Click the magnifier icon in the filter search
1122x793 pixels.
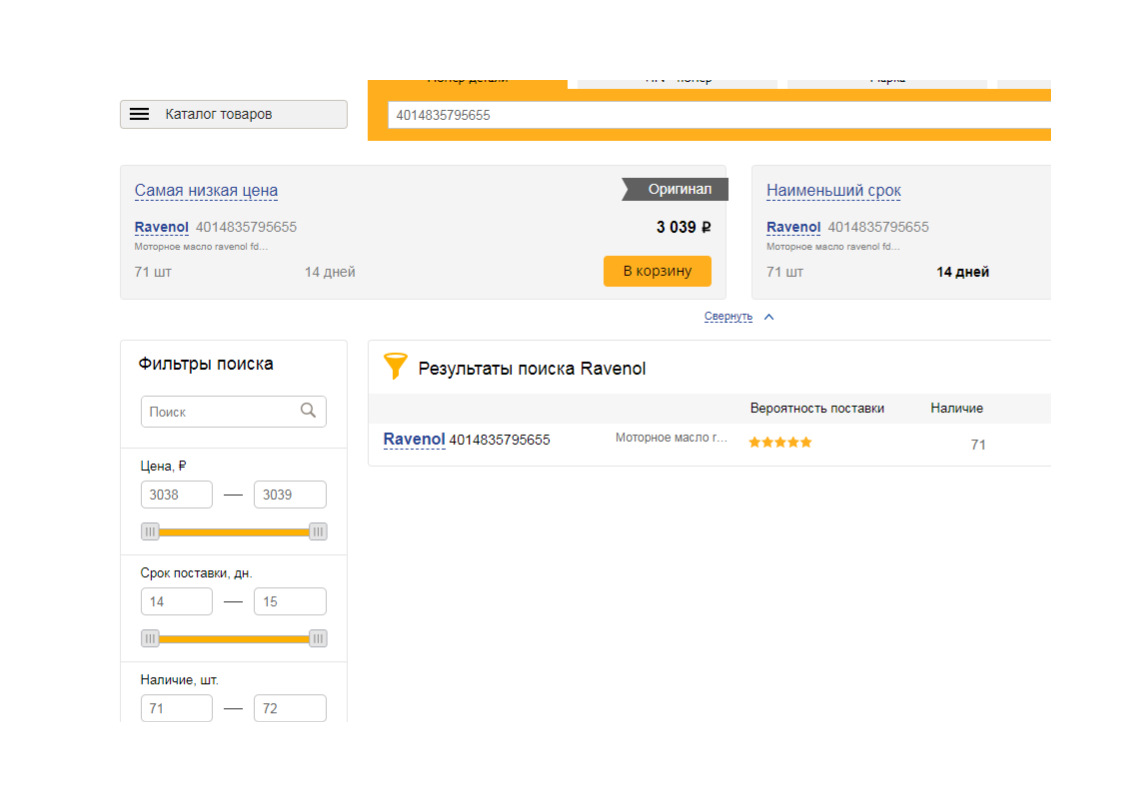click(308, 410)
